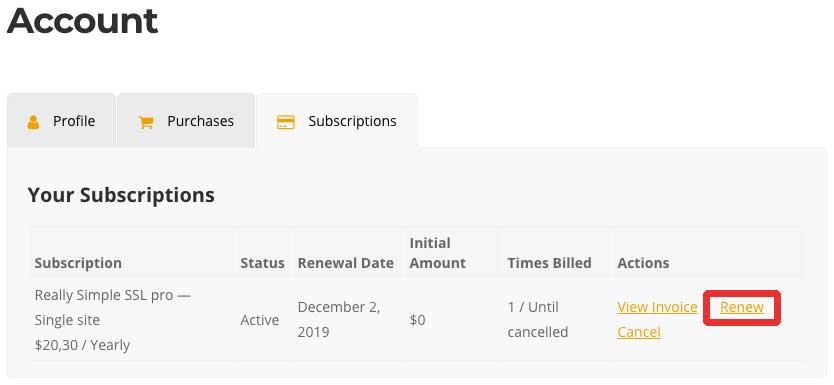Click the Subscription column header
The width and height of the screenshot is (834, 385).
[x=78, y=263]
